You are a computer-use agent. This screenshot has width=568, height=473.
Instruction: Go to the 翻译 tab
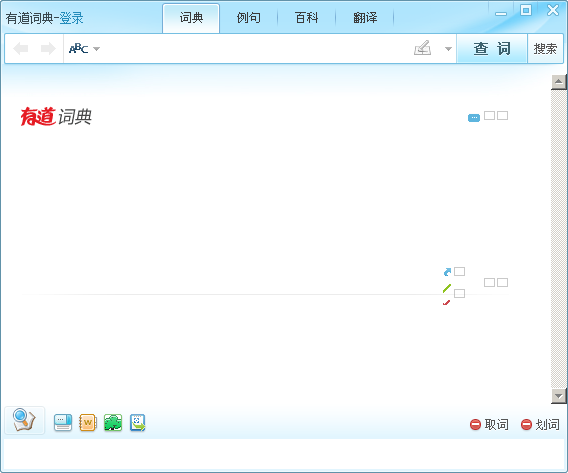365,18
